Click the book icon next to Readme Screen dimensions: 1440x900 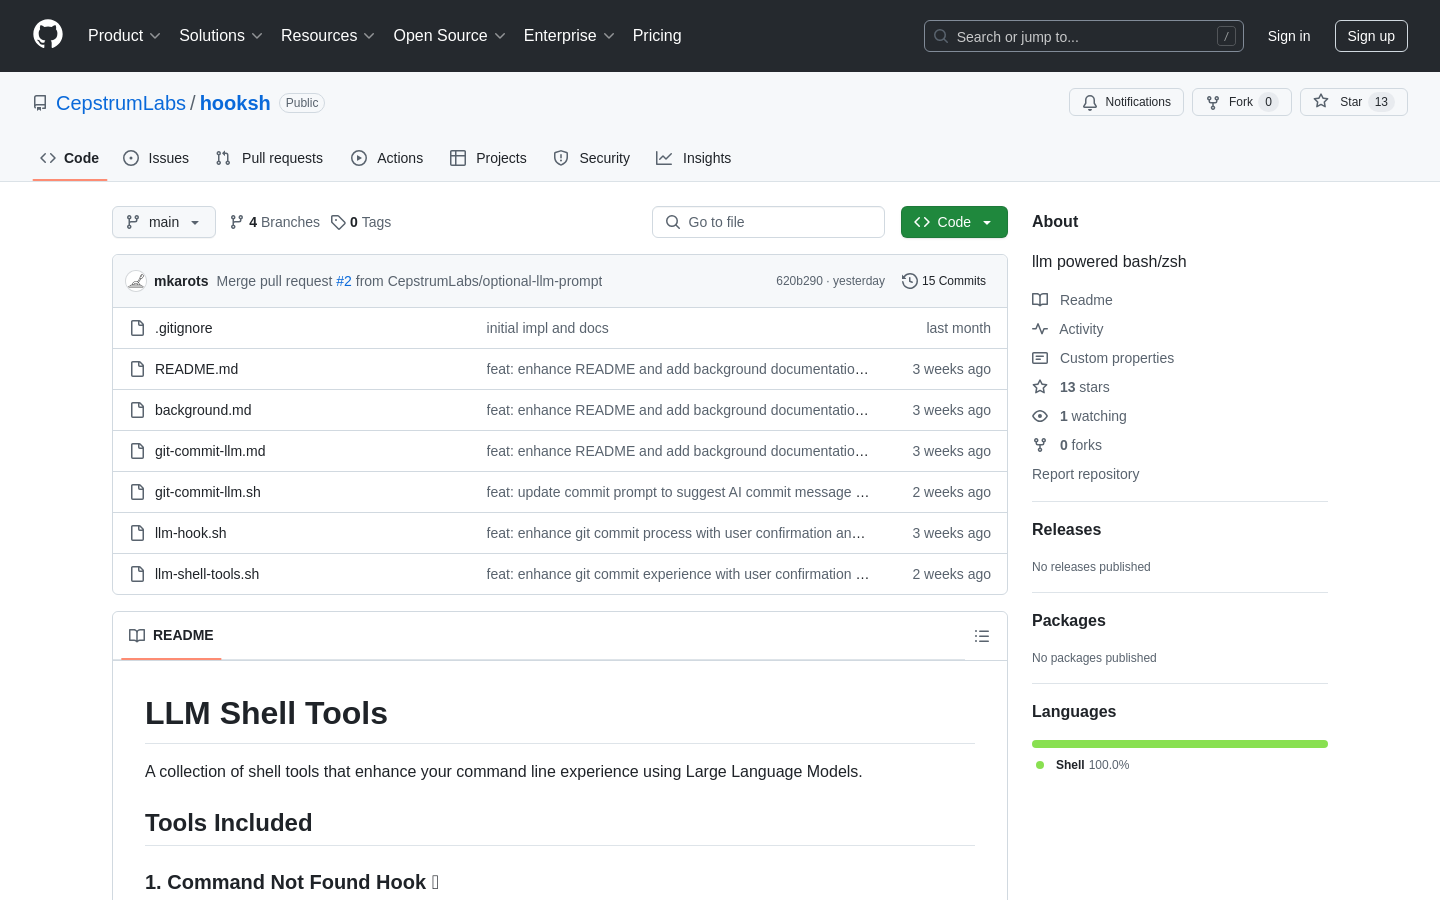tap(1040, 300)
